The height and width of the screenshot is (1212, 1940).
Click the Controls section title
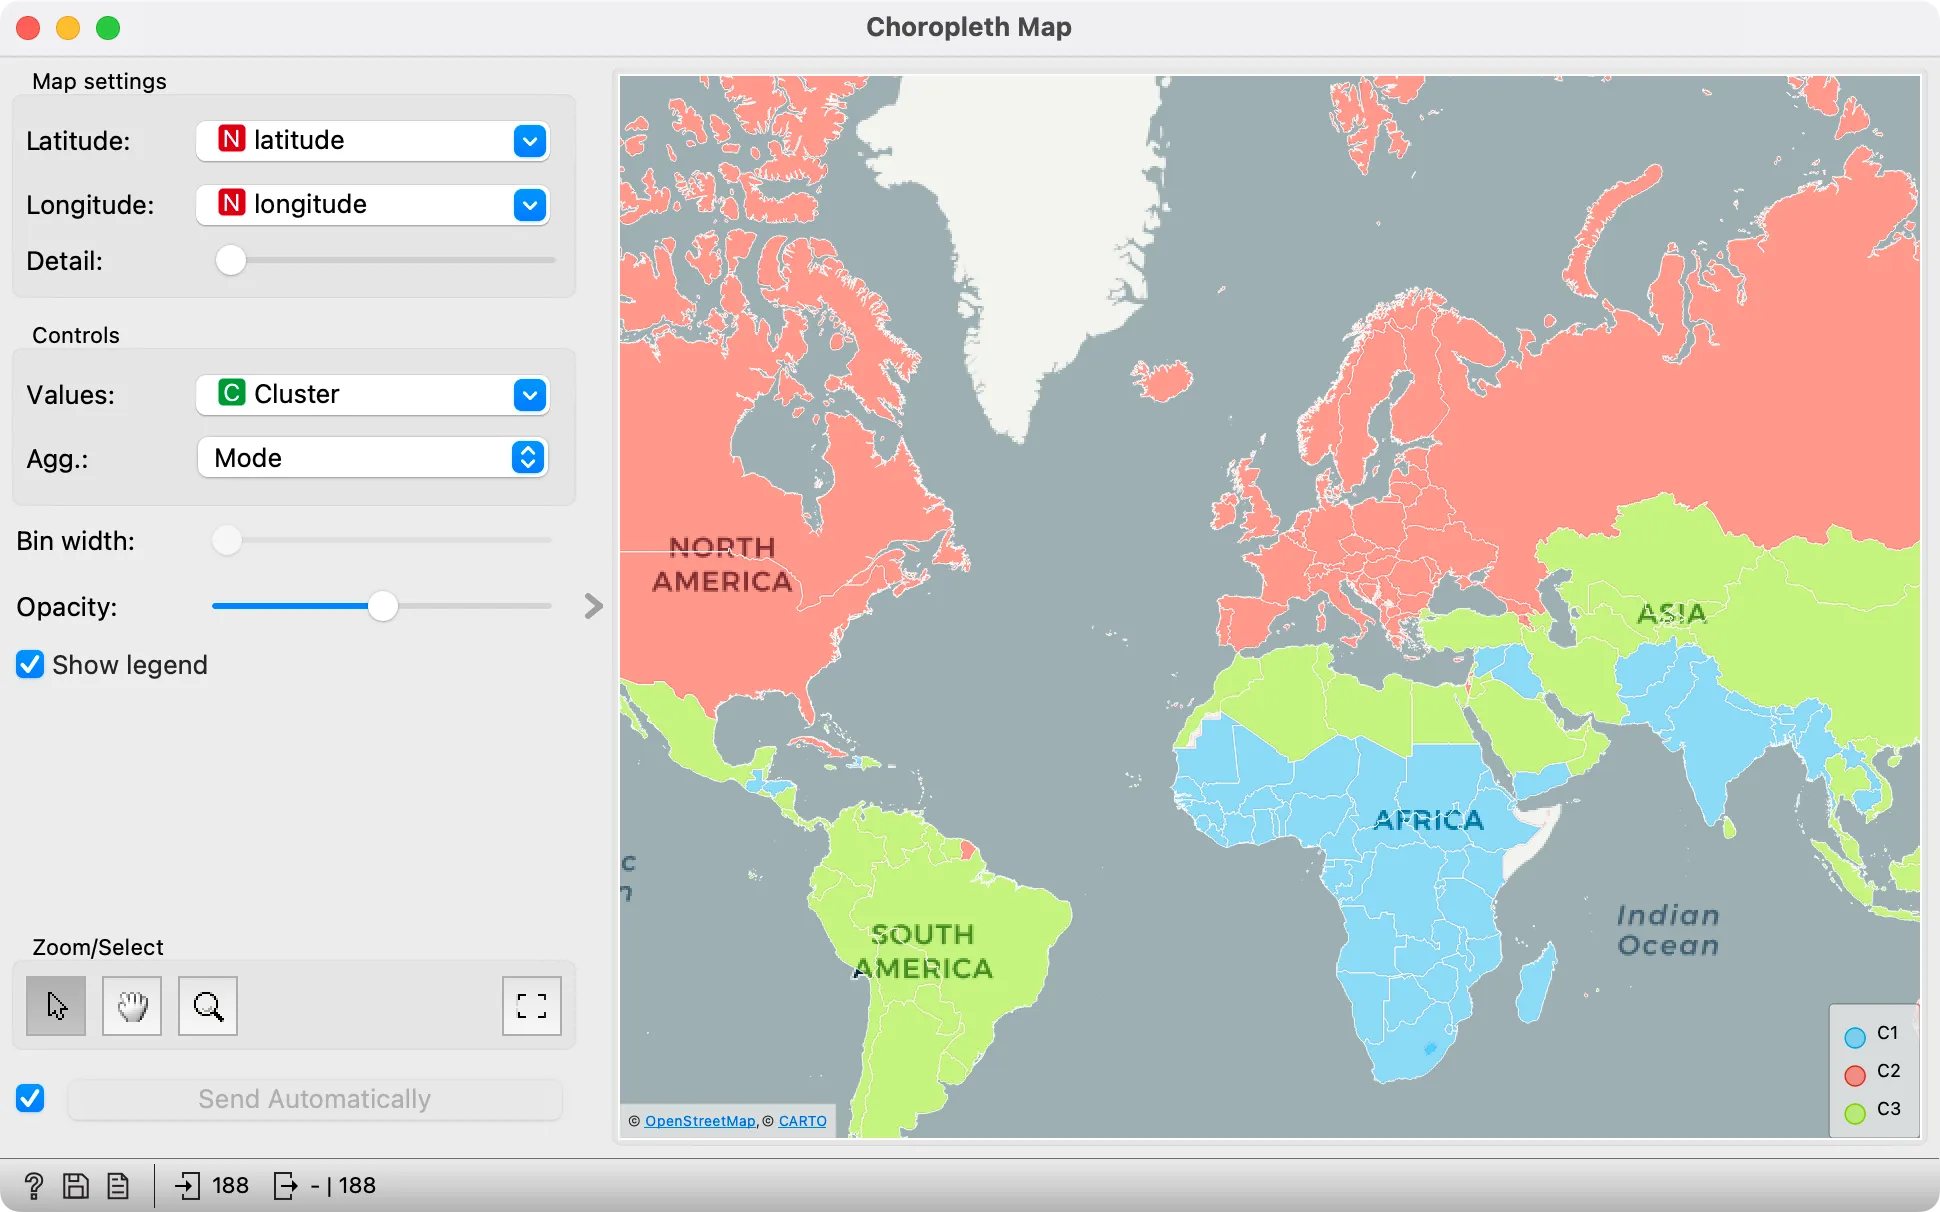pyautogui.click(x=76, y=335)
